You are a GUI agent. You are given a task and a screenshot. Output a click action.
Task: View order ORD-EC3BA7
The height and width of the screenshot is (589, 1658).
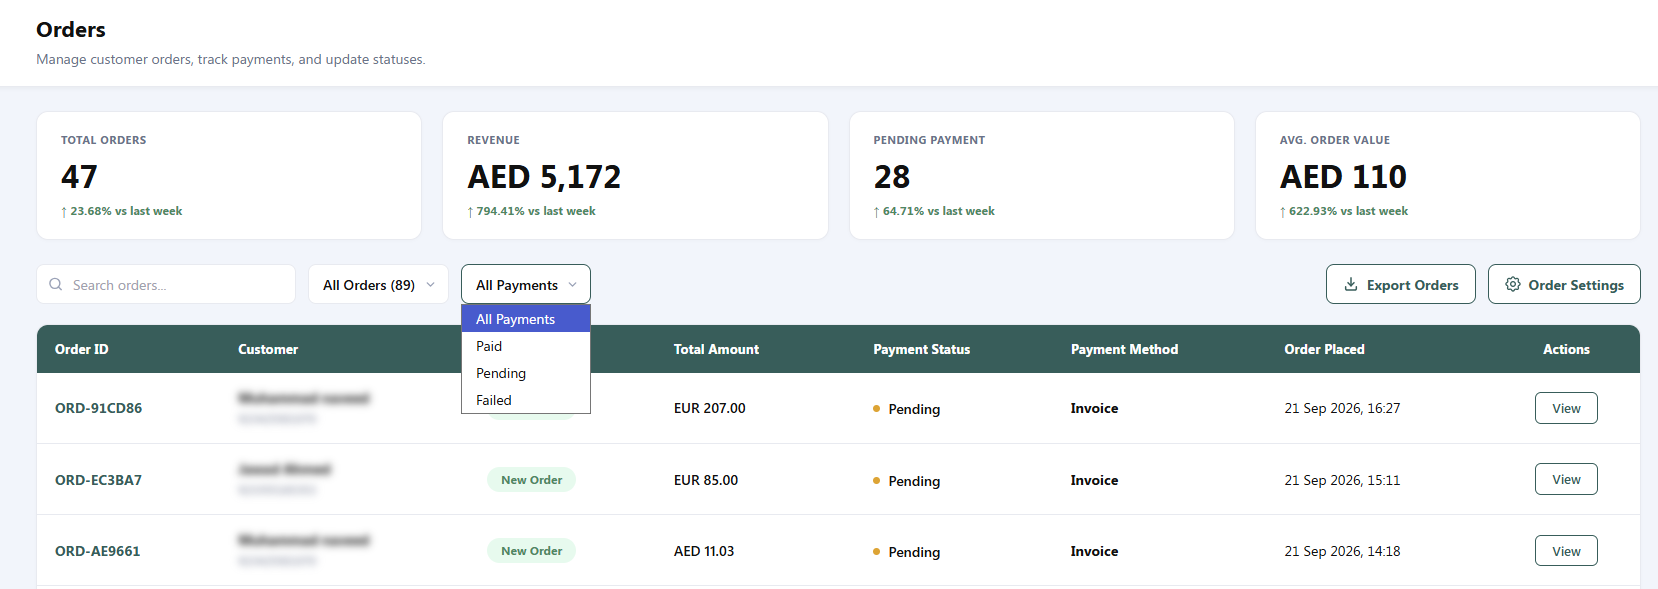tap(1566, 479)
